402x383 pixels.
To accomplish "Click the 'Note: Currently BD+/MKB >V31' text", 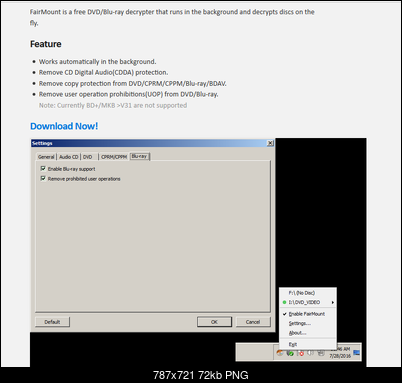I will [x=113, y=105].
